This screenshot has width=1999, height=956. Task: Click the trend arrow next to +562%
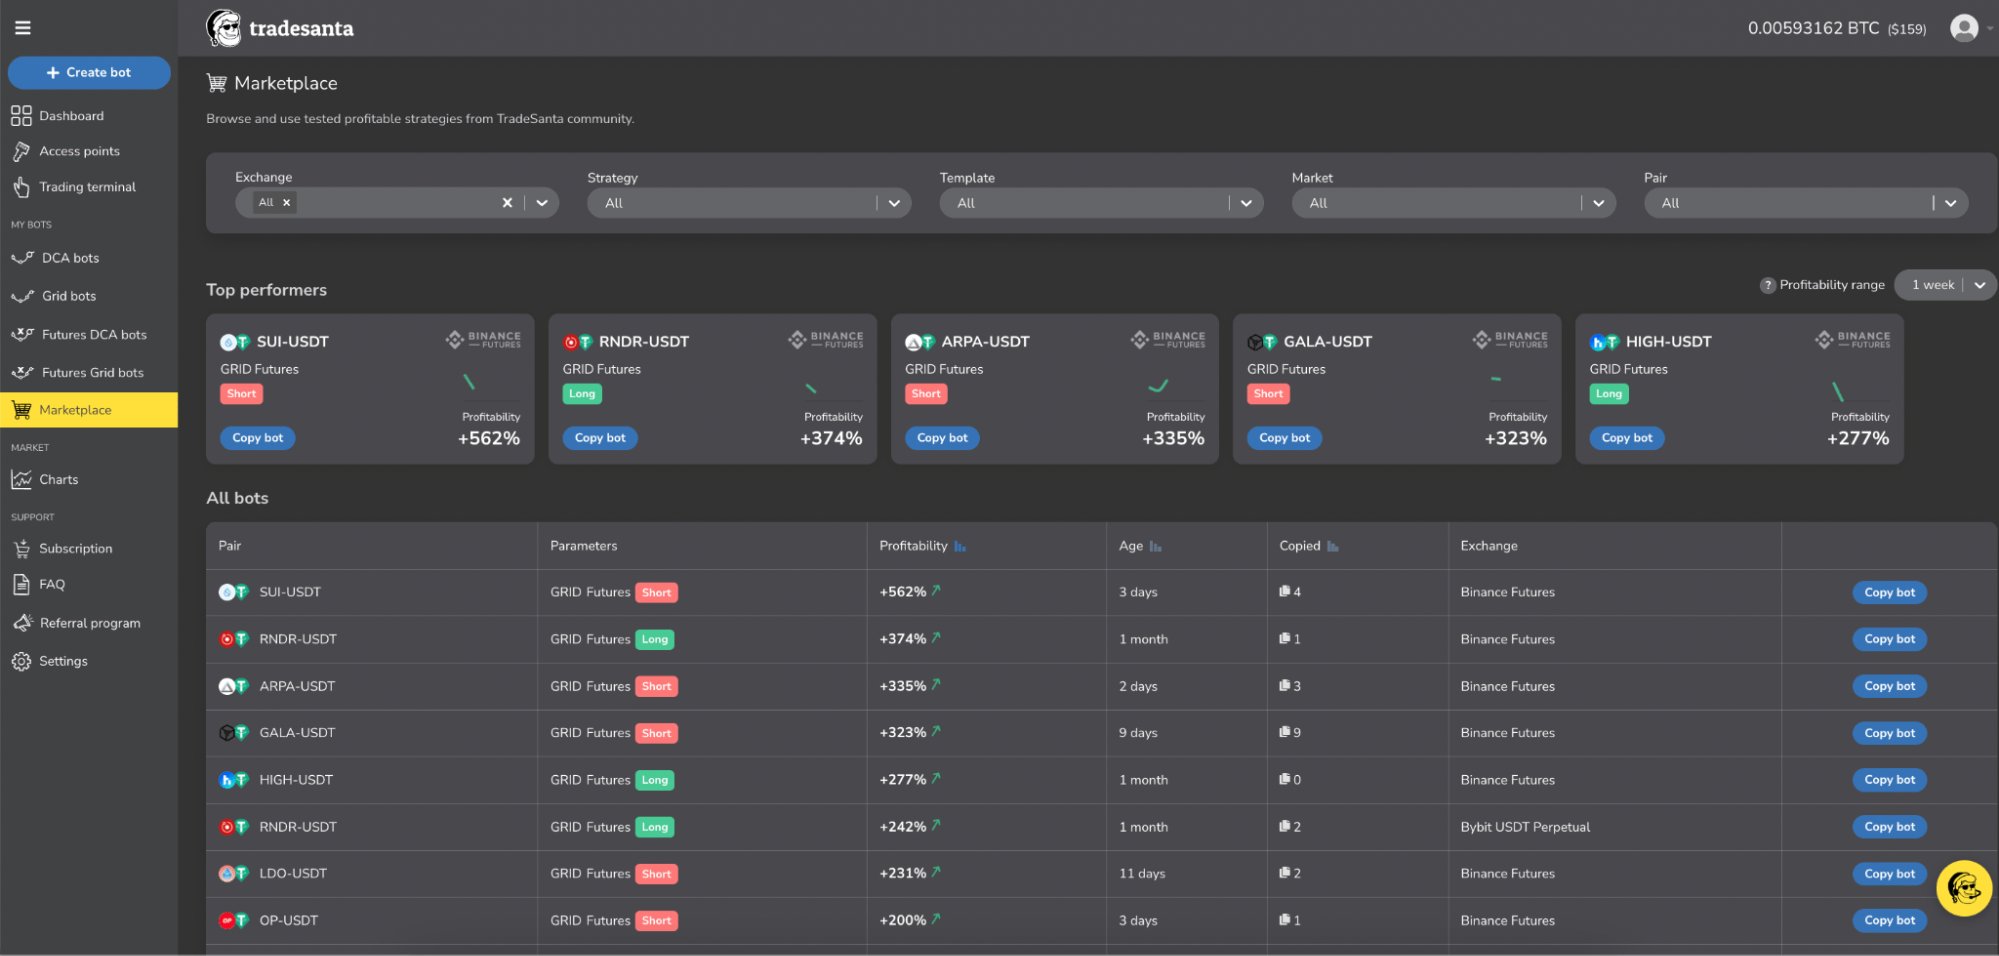click(936, 591)
